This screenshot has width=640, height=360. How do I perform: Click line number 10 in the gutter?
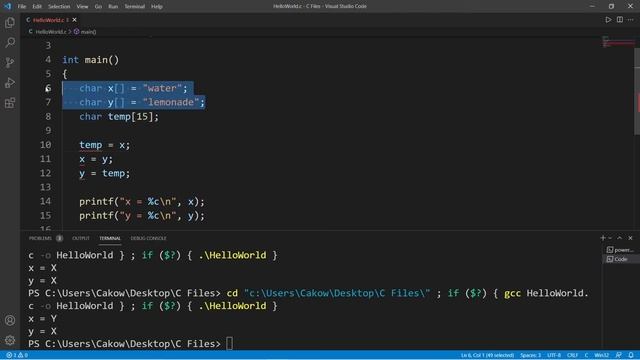(x=46, y=144)
